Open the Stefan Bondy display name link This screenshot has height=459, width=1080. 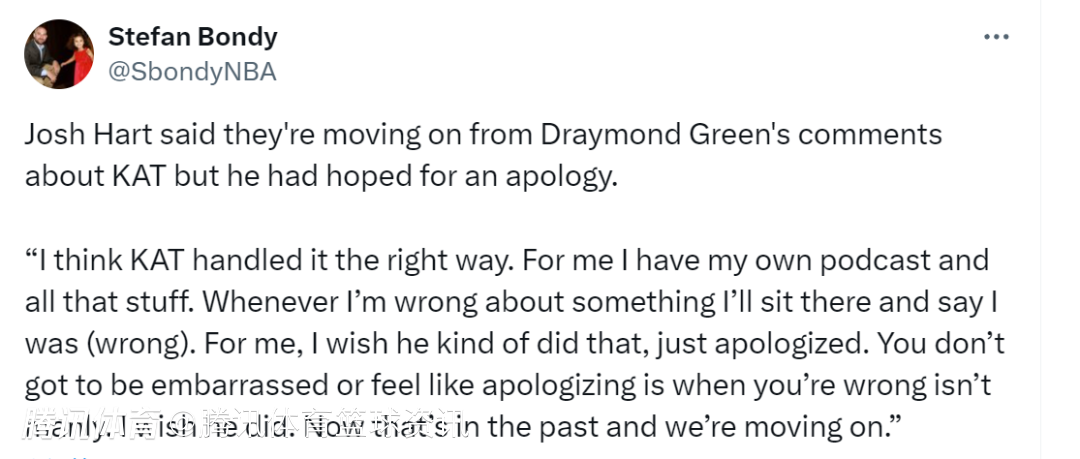click(192, 38)
